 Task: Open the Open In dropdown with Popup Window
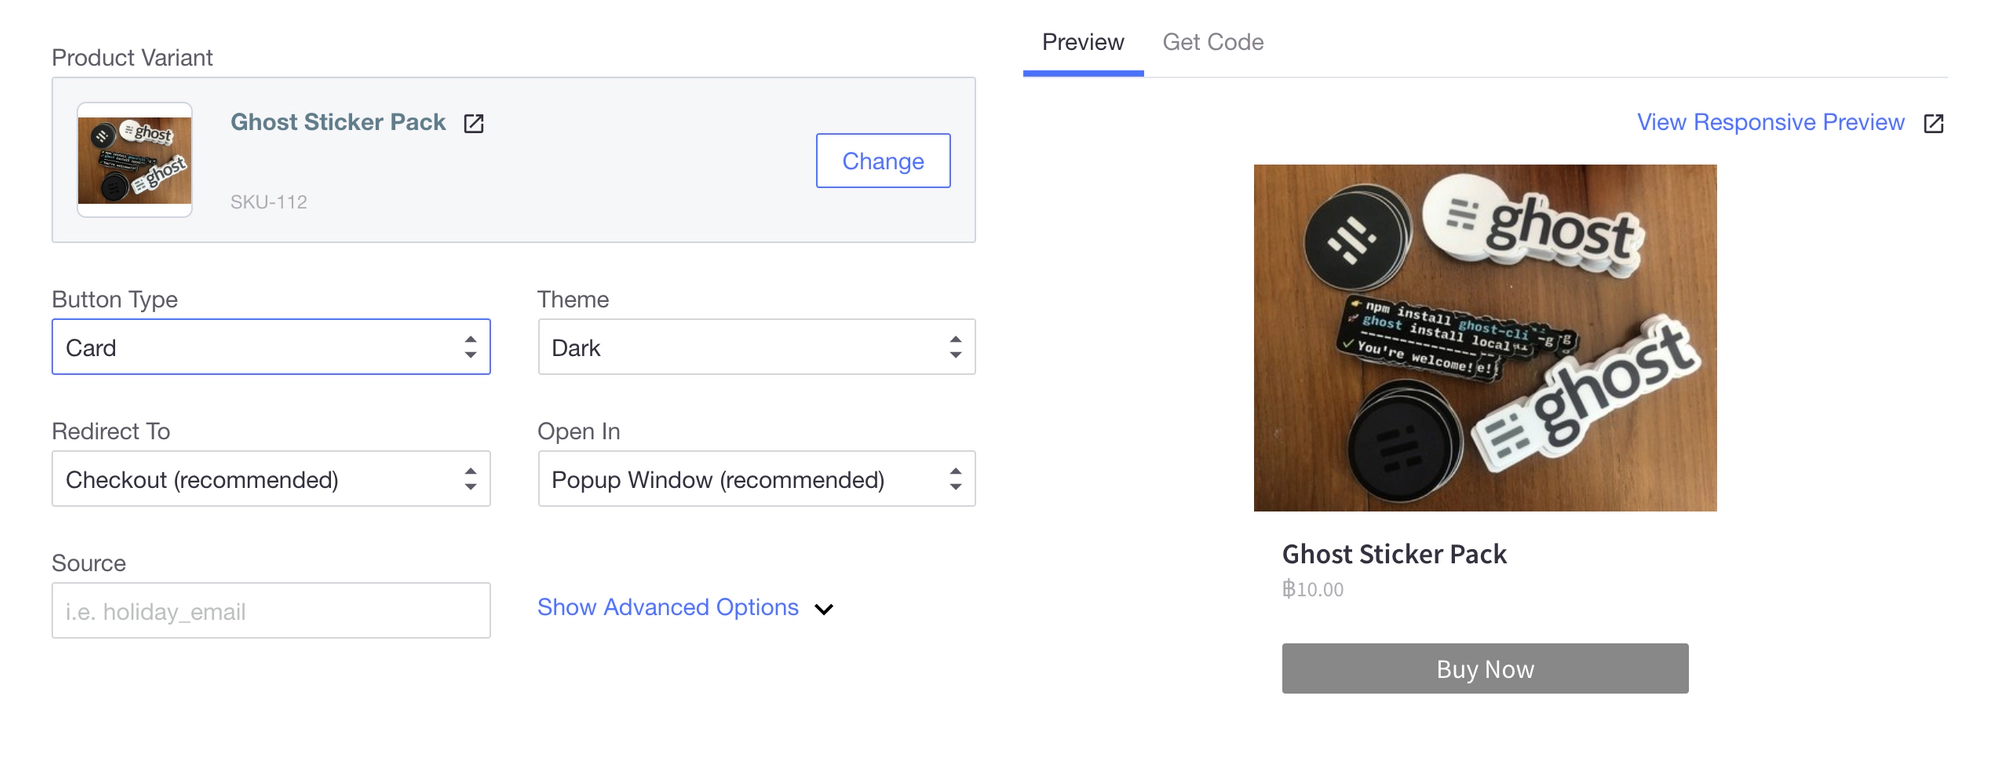tap(756, 479)
